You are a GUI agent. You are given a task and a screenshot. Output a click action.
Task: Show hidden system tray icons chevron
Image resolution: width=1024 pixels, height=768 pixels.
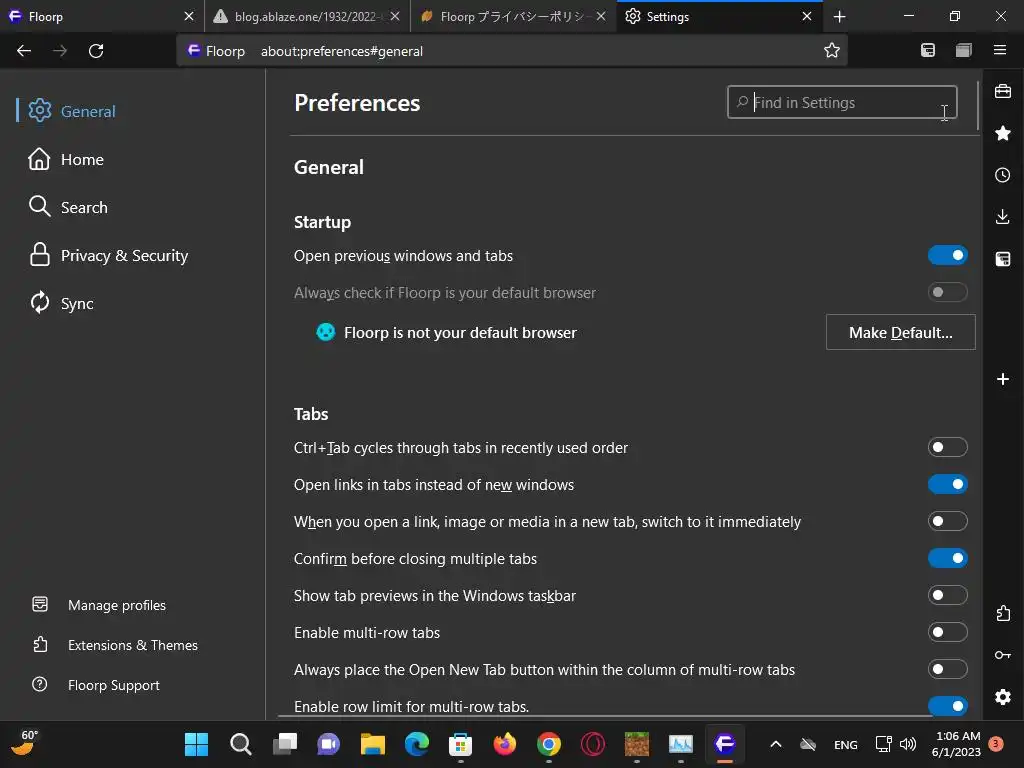776,744
